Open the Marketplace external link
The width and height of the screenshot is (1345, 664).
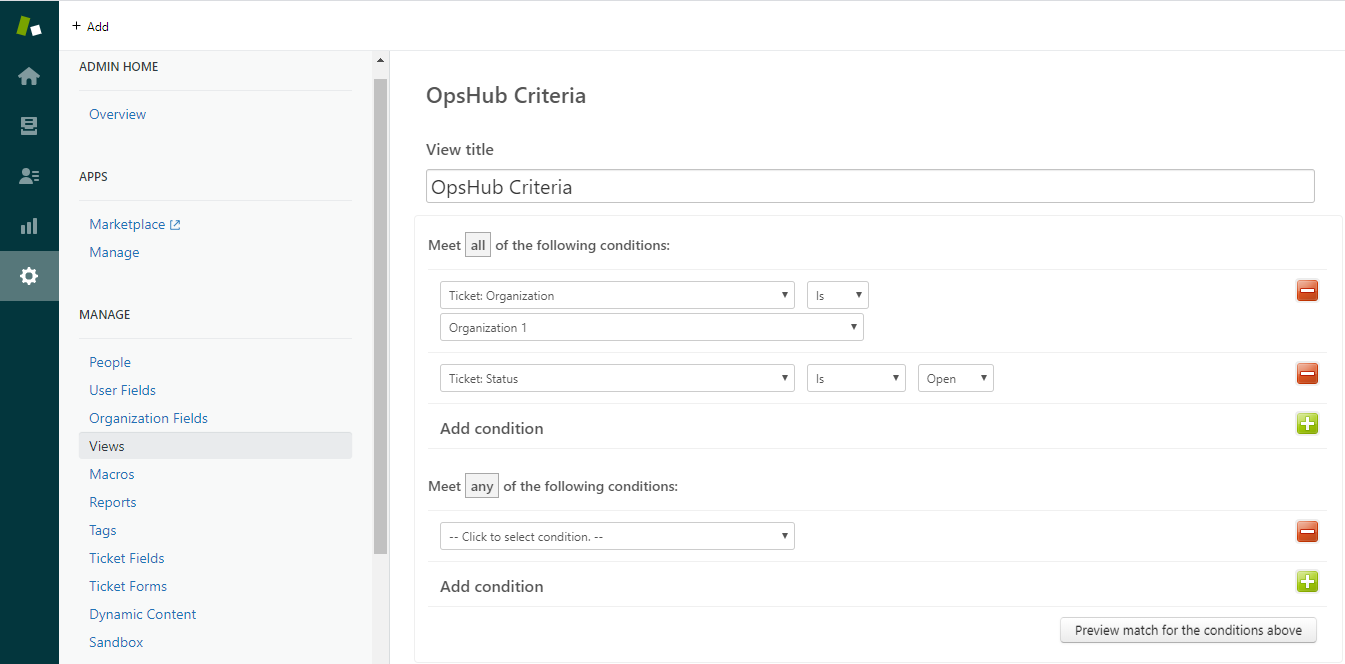(x=134, y=224)
